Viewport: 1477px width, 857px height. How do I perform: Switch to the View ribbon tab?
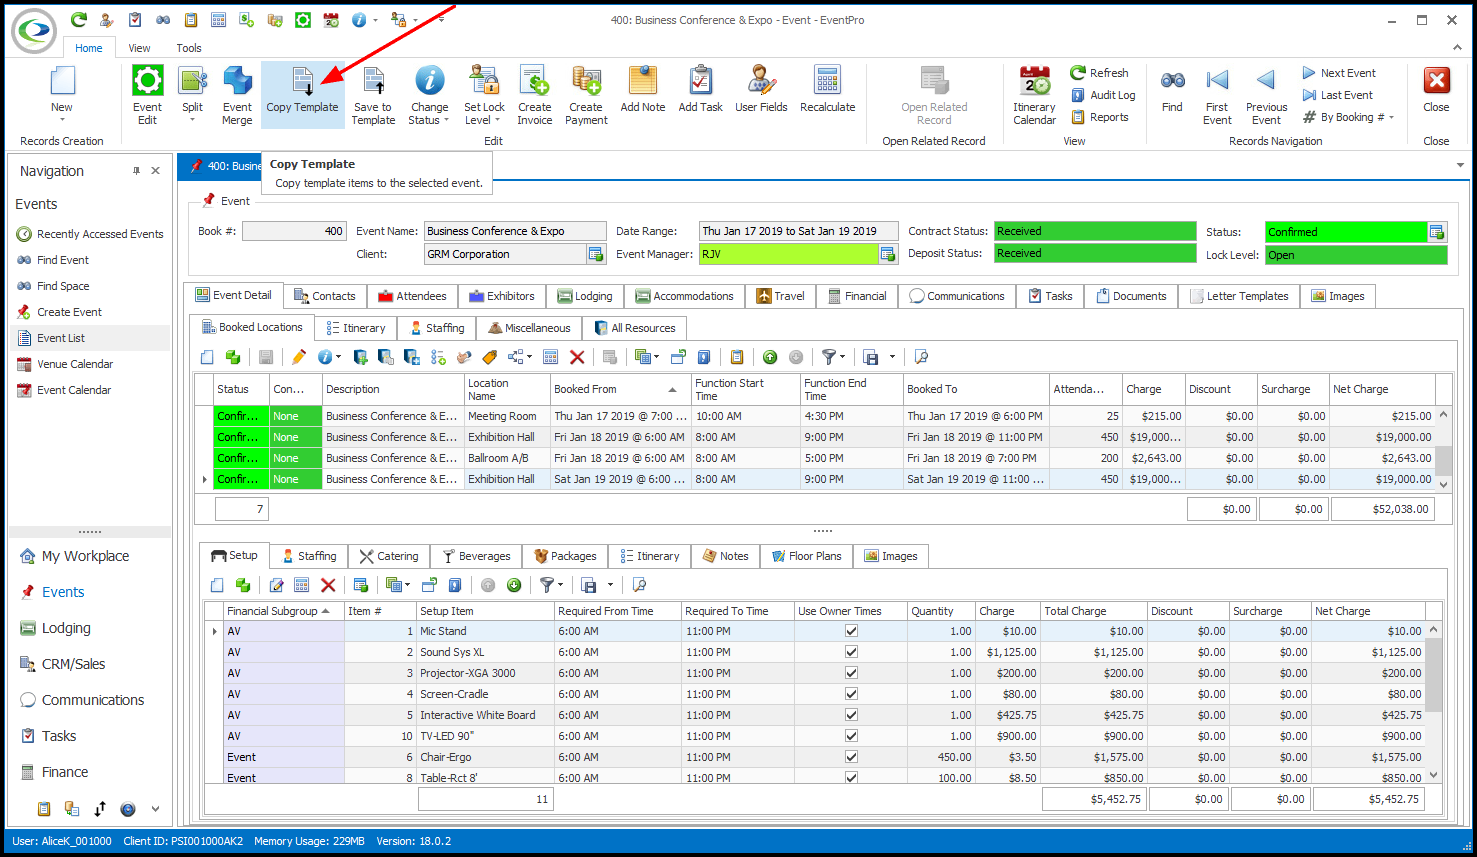139,48
